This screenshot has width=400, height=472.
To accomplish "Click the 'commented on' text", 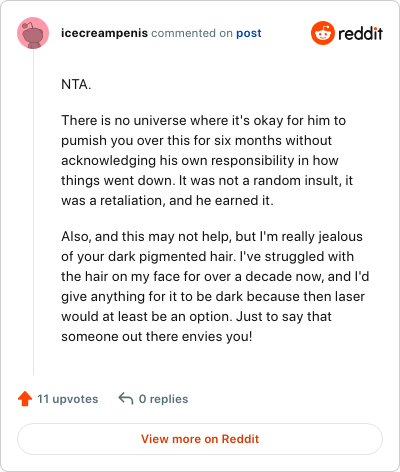I will click(x=192, y=33).
